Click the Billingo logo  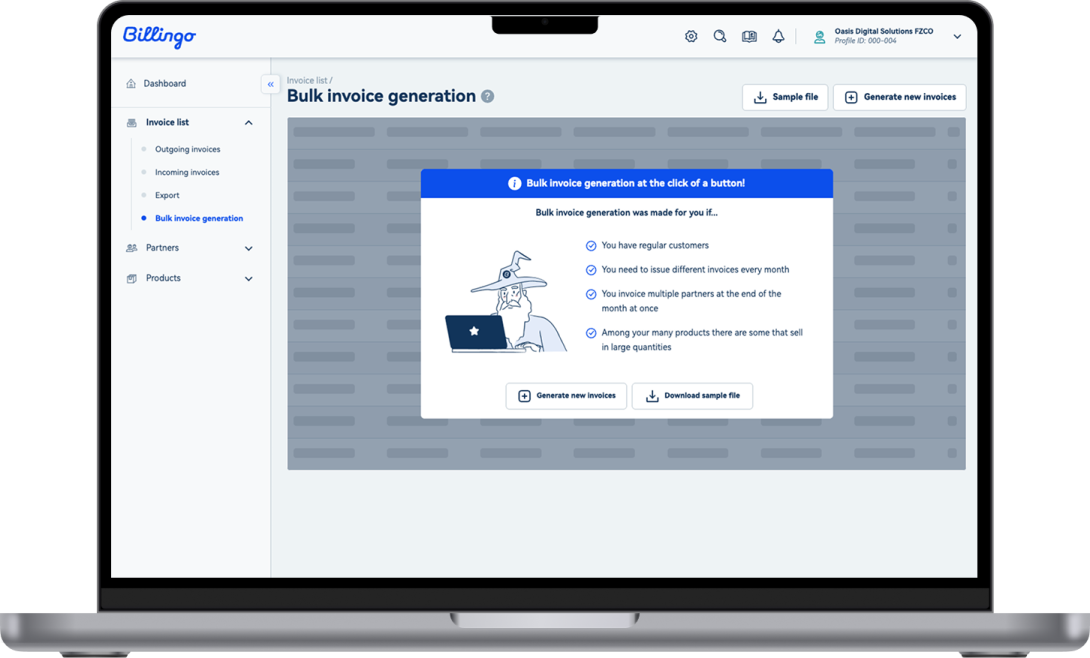[159, 36]
